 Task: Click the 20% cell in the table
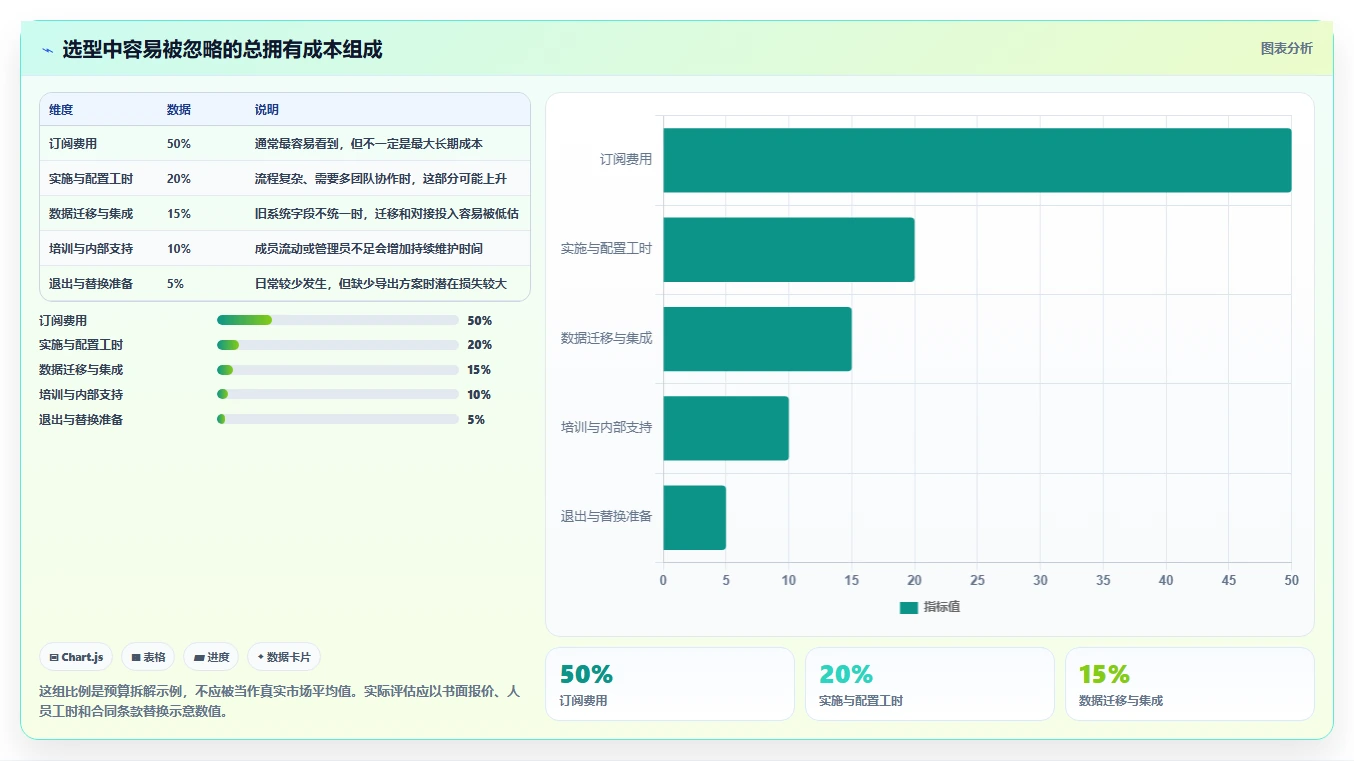click(179, 179)
